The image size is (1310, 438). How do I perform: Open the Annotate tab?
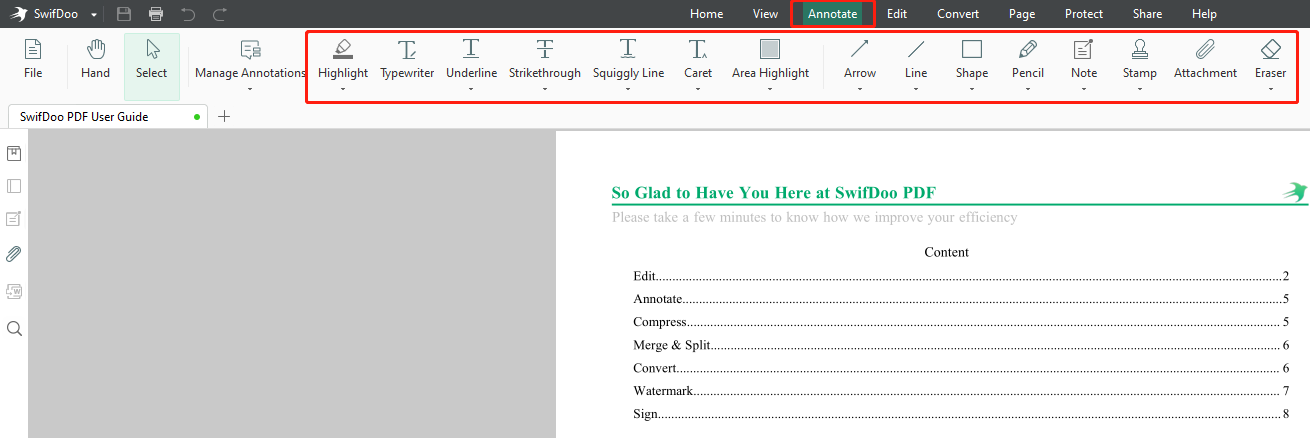(x=832, y=14)
